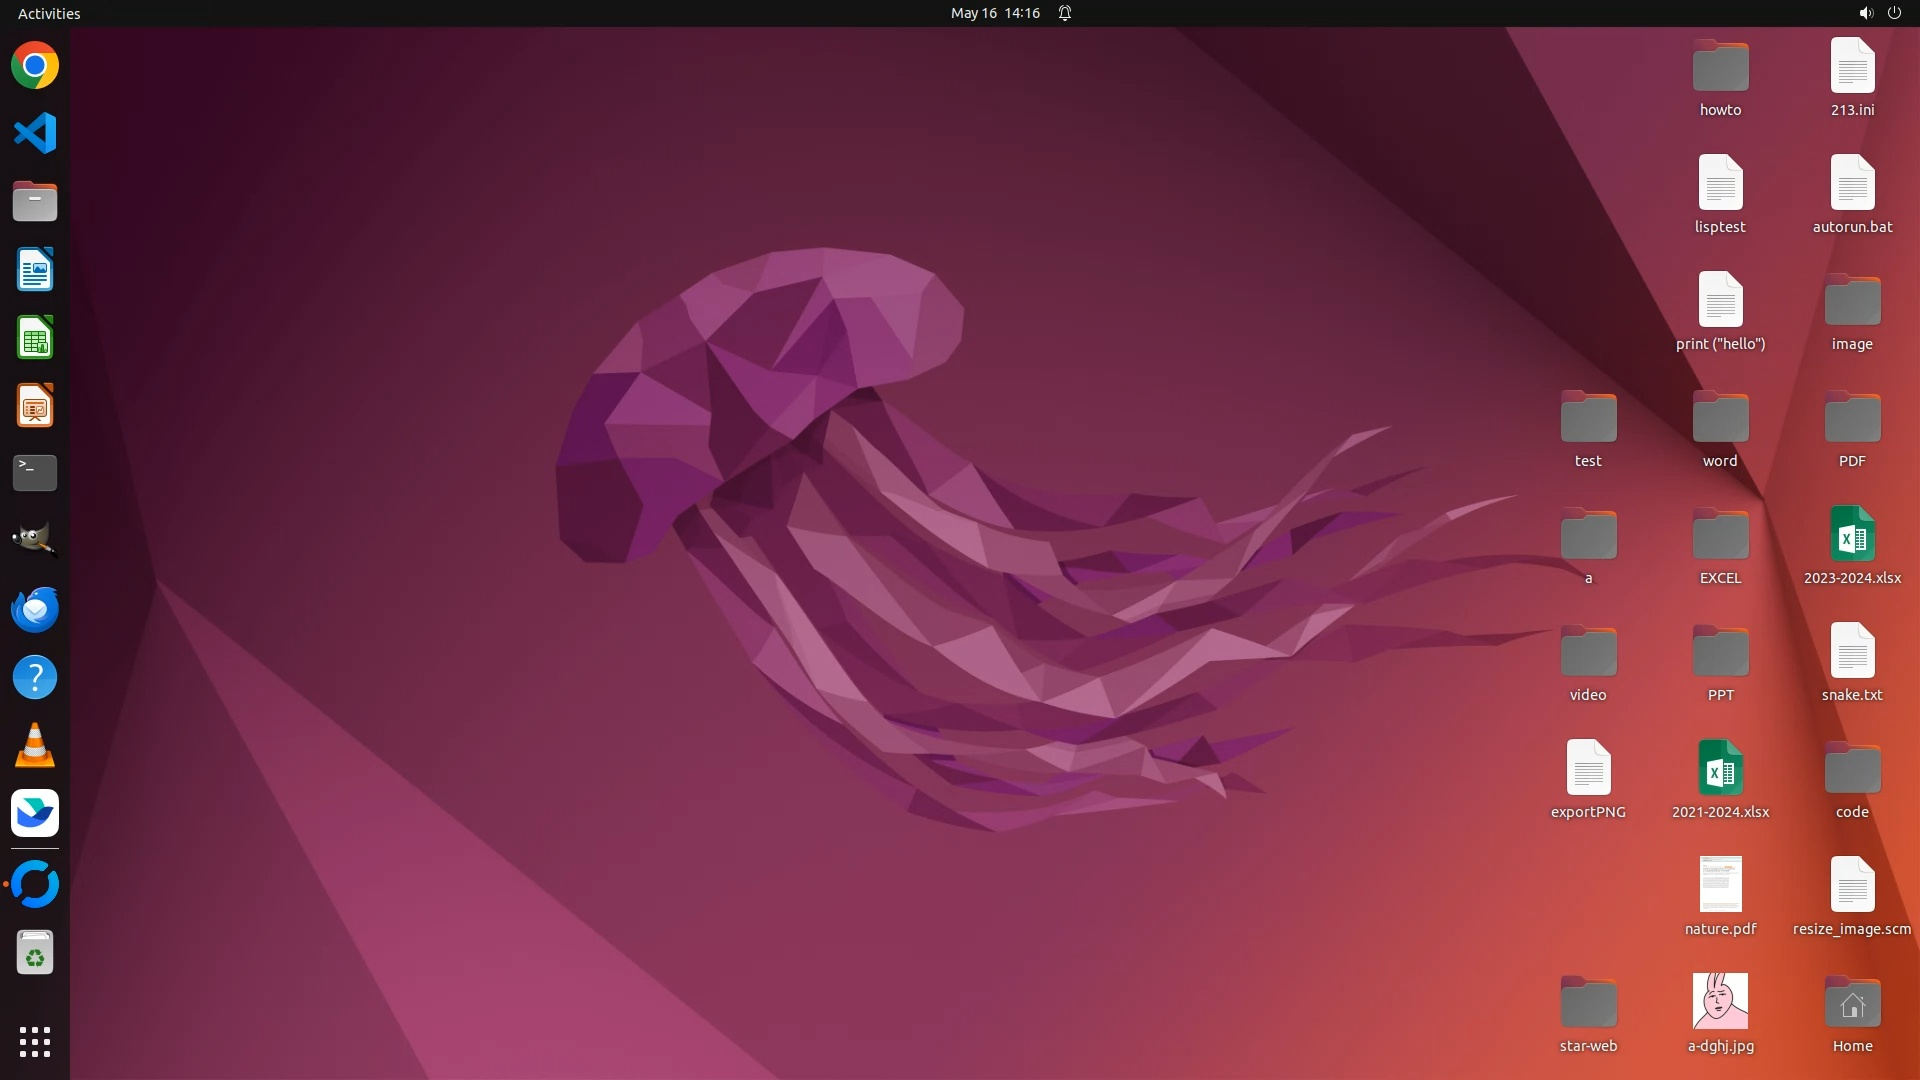Open LibreOffice Writer from dock
The height and width of the screenshot is (1080, 1920).
tap(35, 270)
